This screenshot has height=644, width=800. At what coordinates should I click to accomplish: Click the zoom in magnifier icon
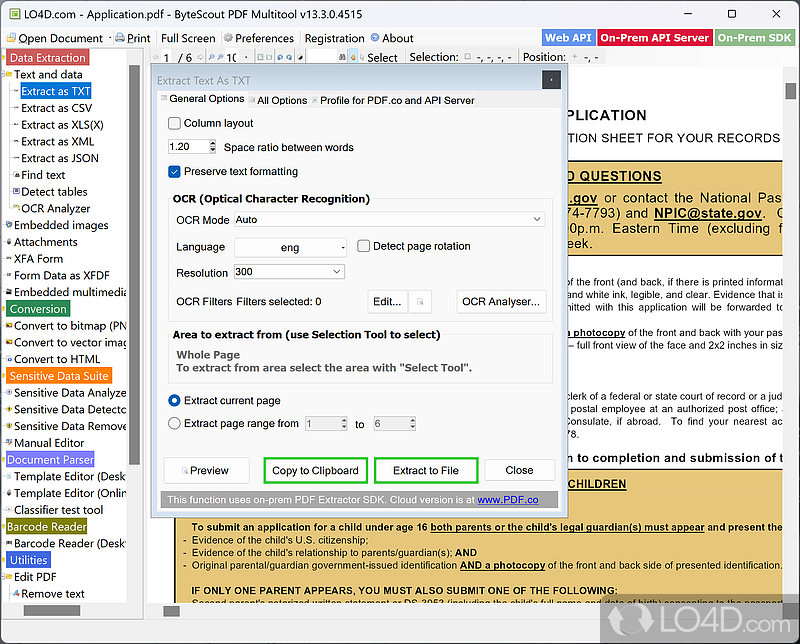(220, 57)
